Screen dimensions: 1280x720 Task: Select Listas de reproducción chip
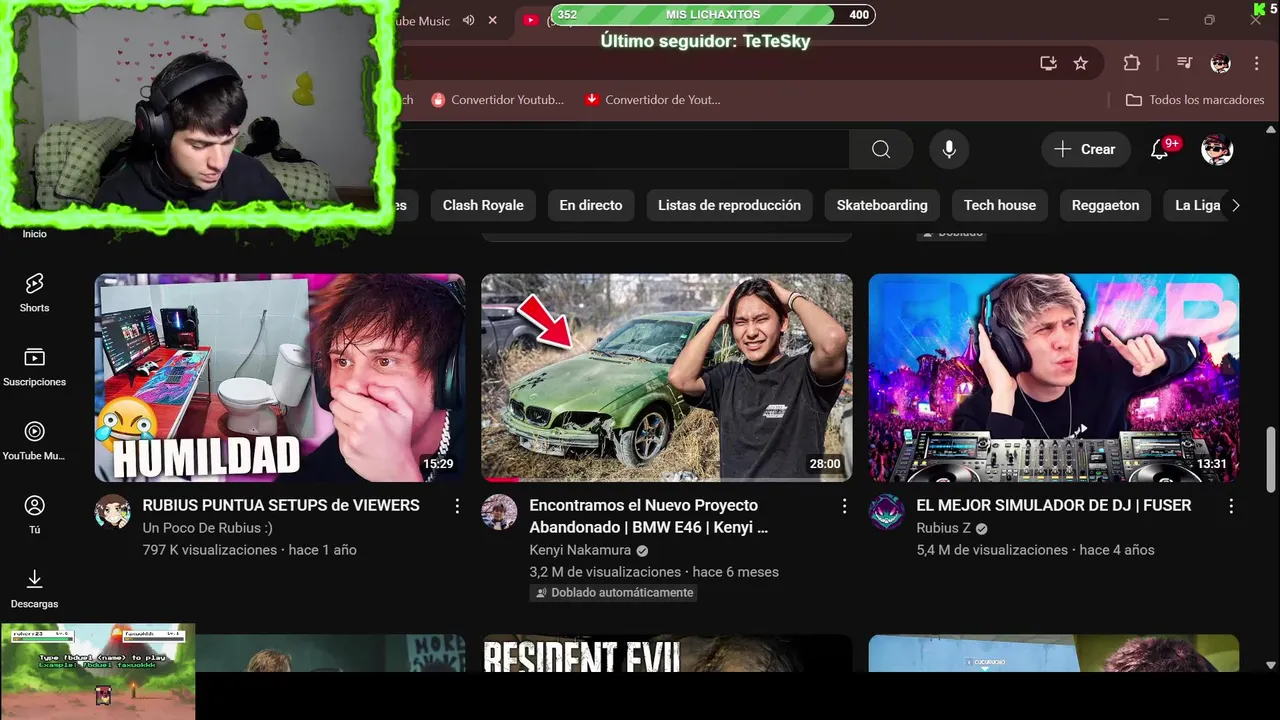coord(729,205)
